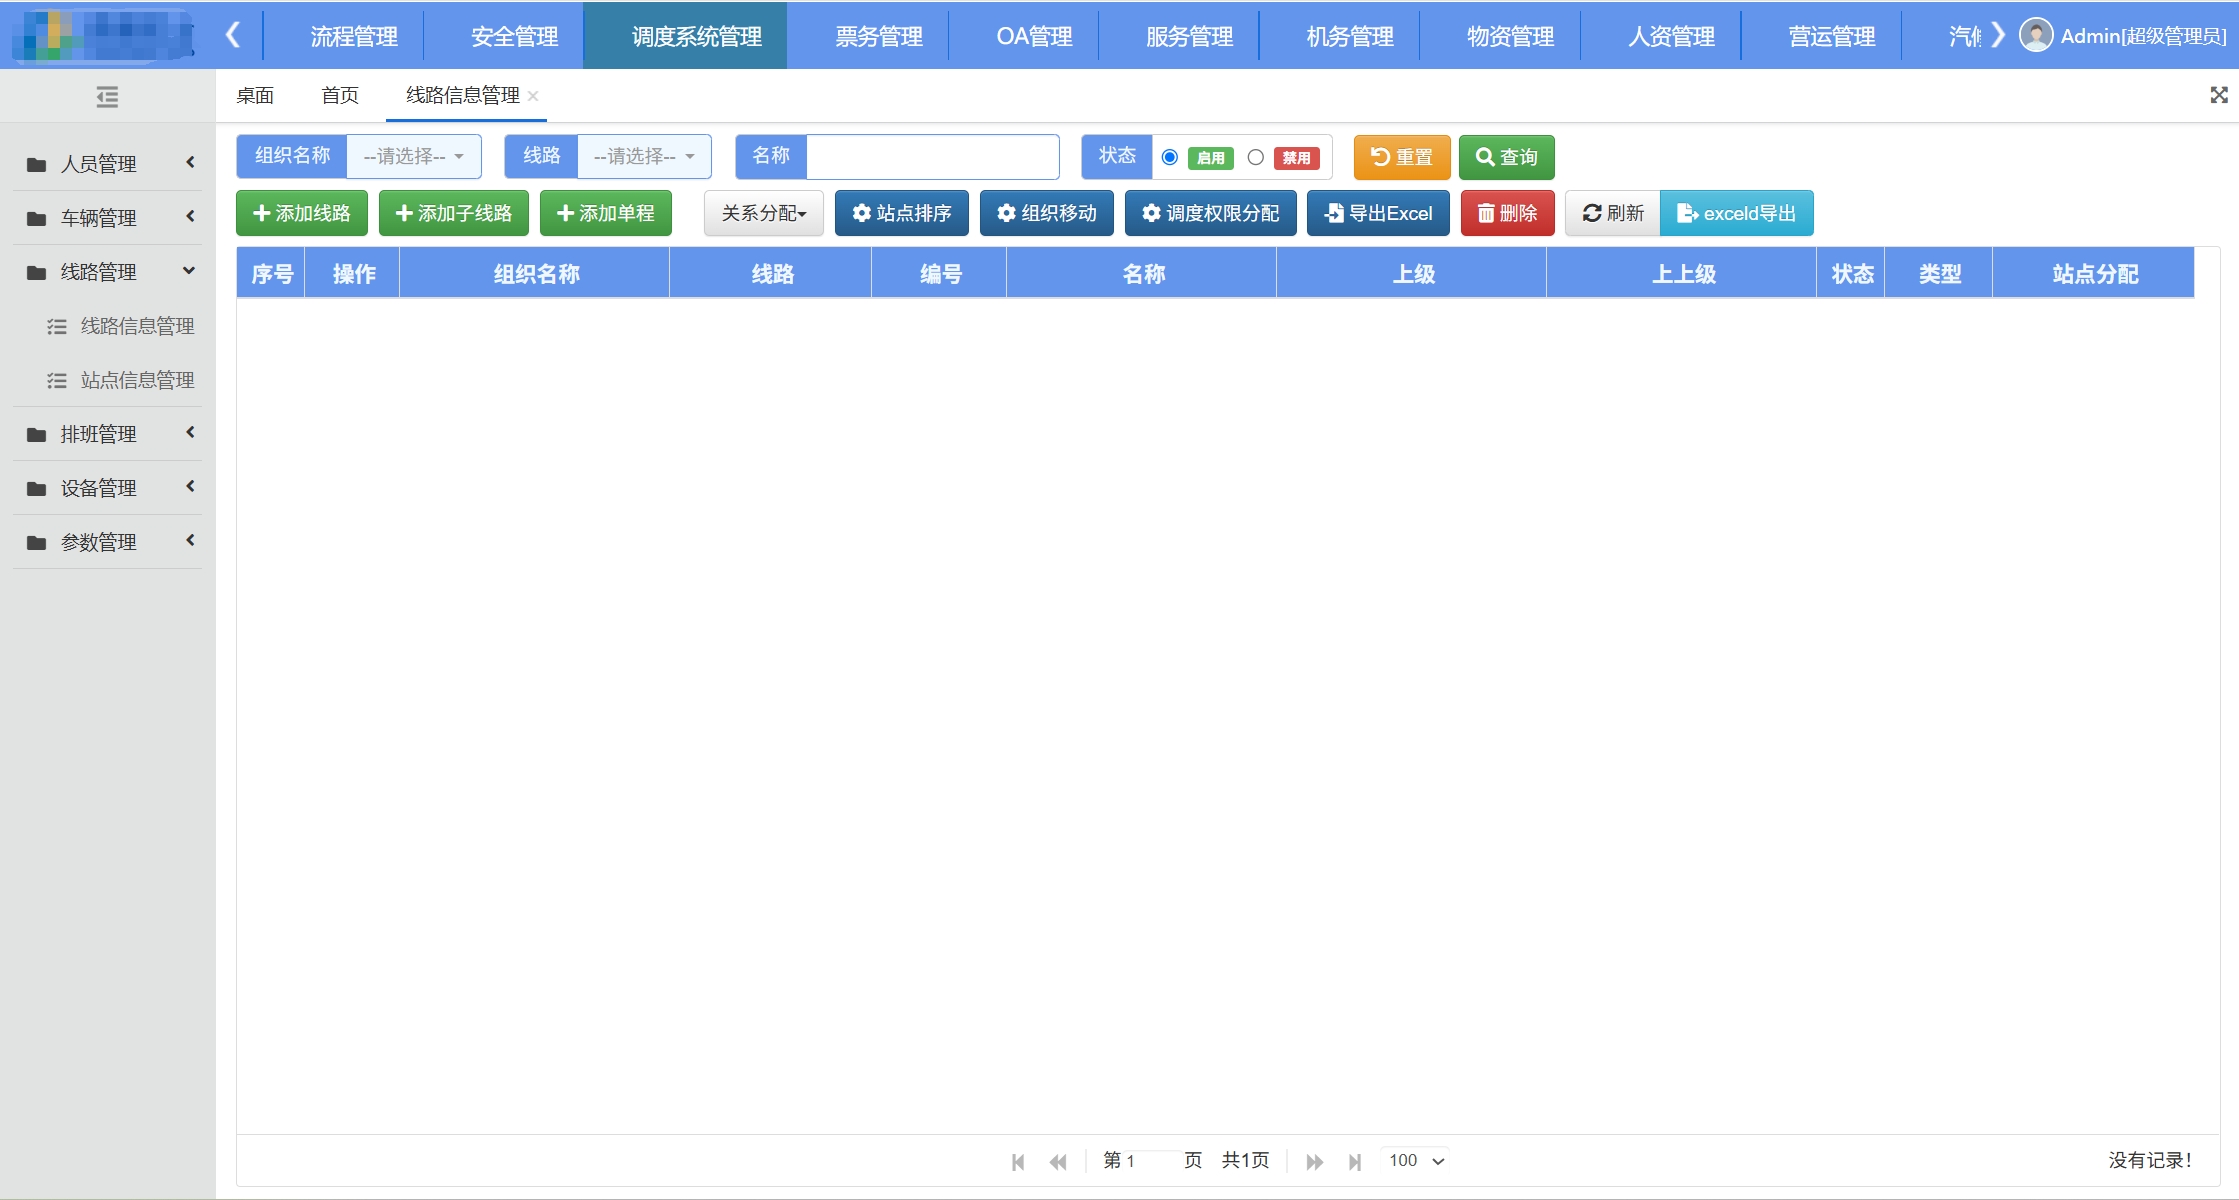Jump to last page with pagination arrow icon
2239x1200 pixels.
1356,1161
